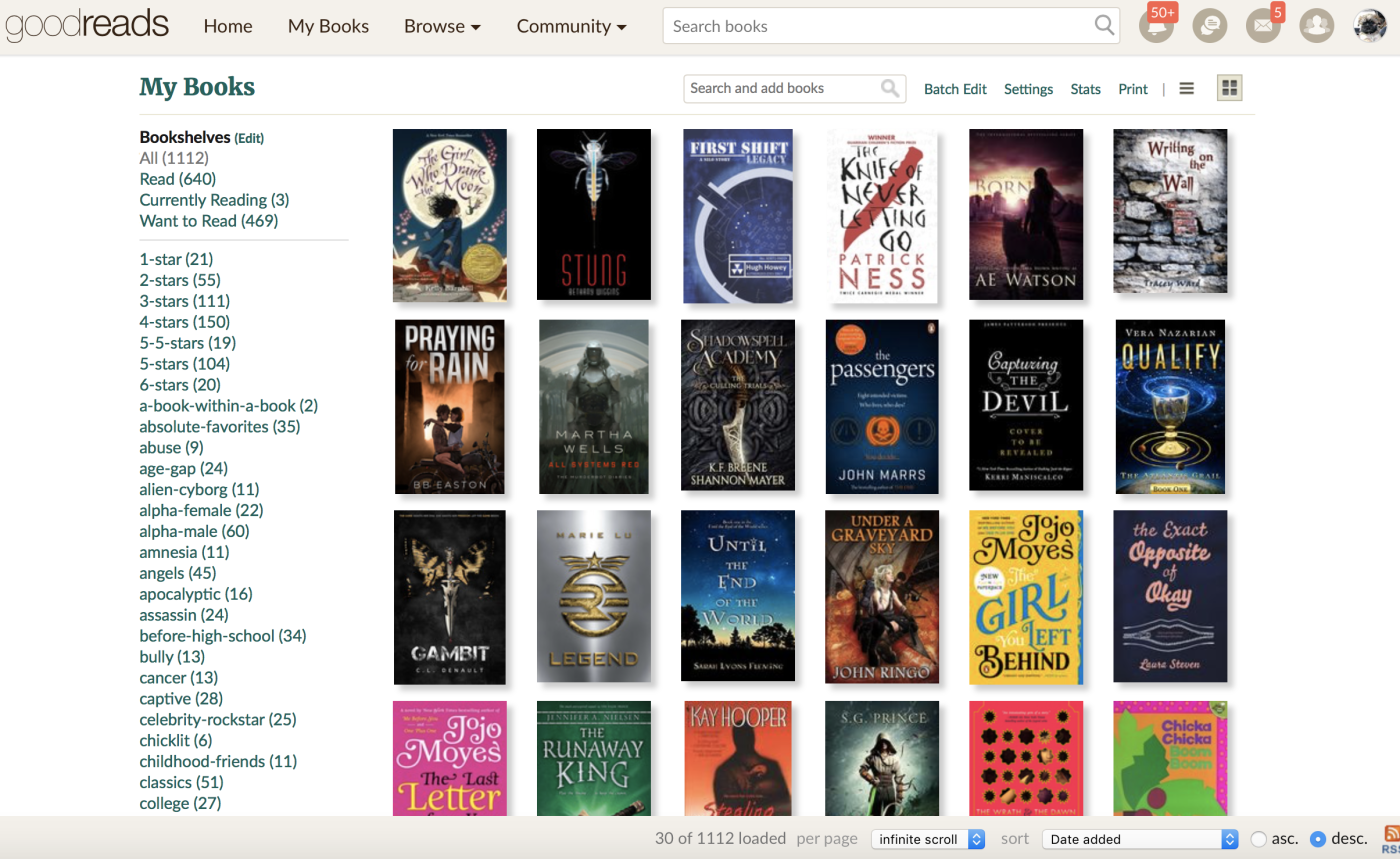Switch to table view with the list icon
This screenshot has width=1400, height=859.
click(x=1186, y=88)
